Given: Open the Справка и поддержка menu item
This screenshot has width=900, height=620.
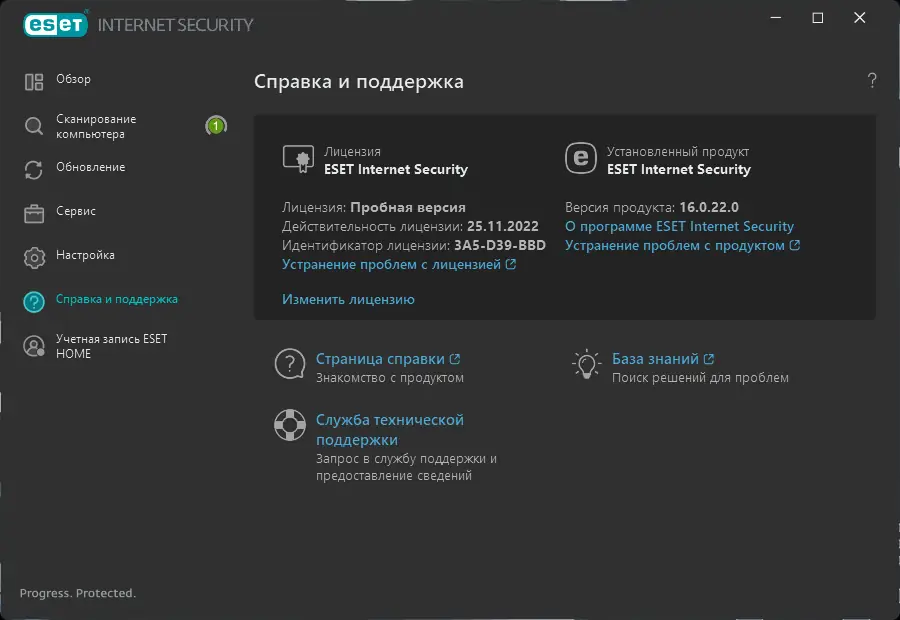Looking at the screenshot, I should pyautogui.click(x=117, y=299).
